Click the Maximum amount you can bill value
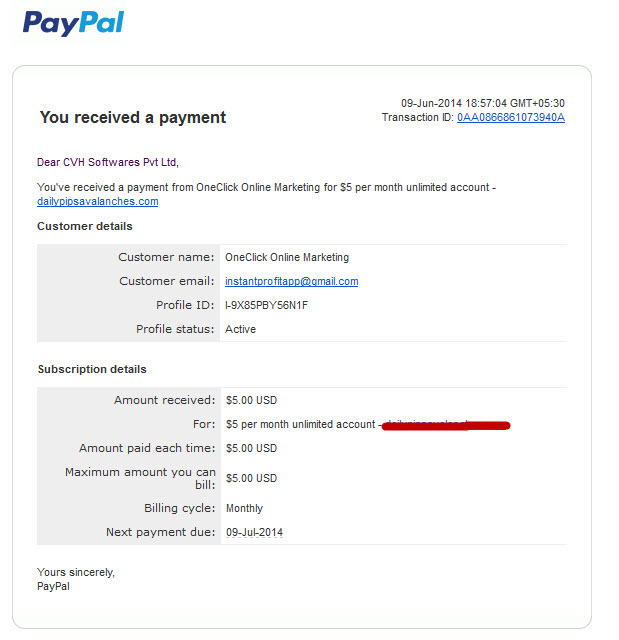The height and width of the screenshot is (640, 619). pyautogui.click(x=251, y=478)
